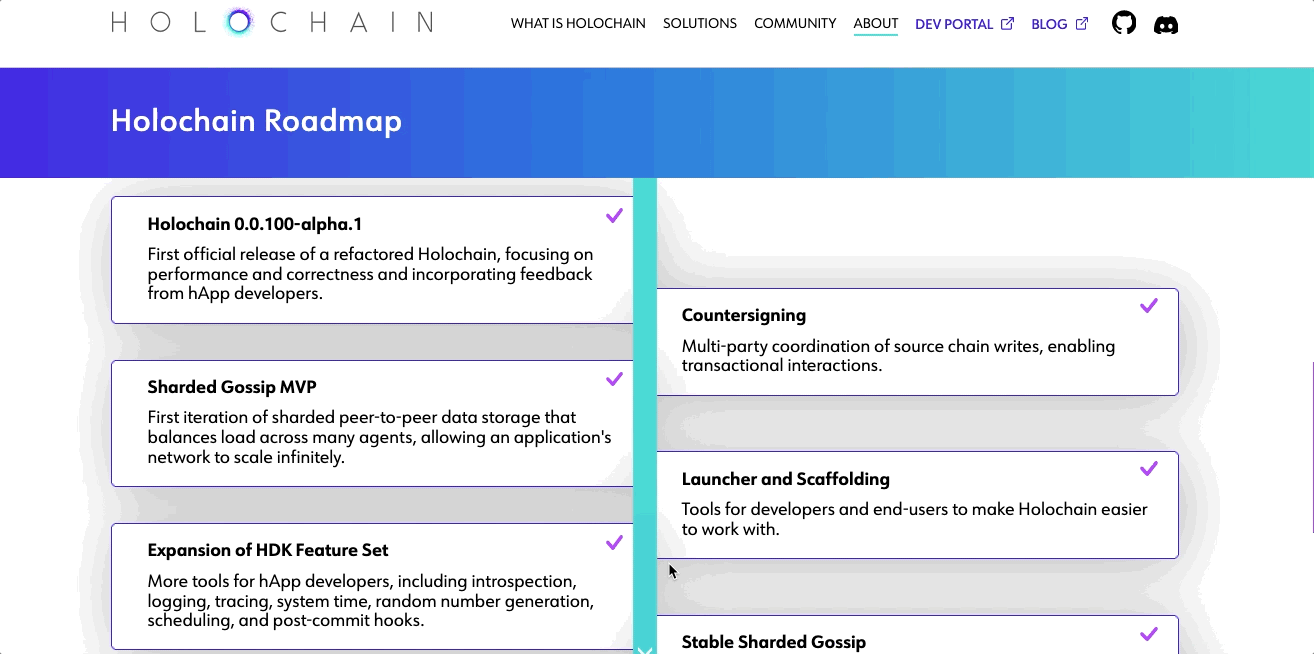Click down chevron at timeline bottom
Image resolution: width=1314 pixels, height=654 pixels.
(645, 649)
